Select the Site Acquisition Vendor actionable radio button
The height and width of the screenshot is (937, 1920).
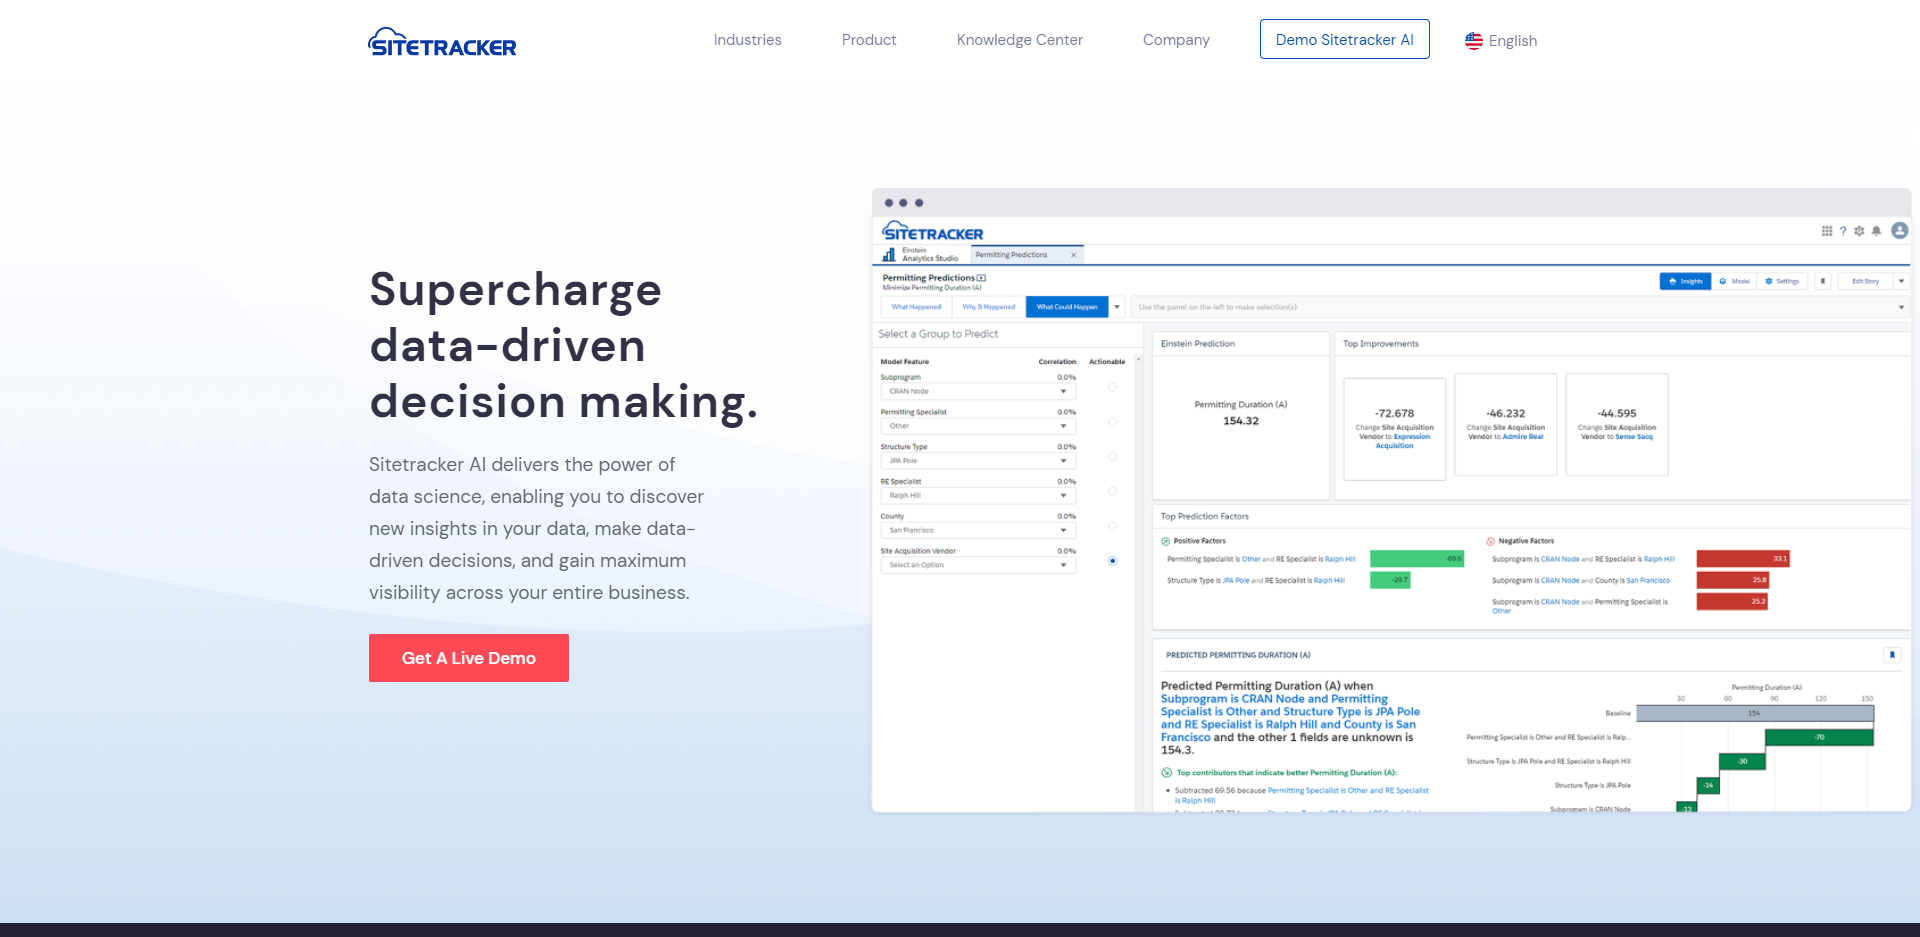tap(1112, 561)
